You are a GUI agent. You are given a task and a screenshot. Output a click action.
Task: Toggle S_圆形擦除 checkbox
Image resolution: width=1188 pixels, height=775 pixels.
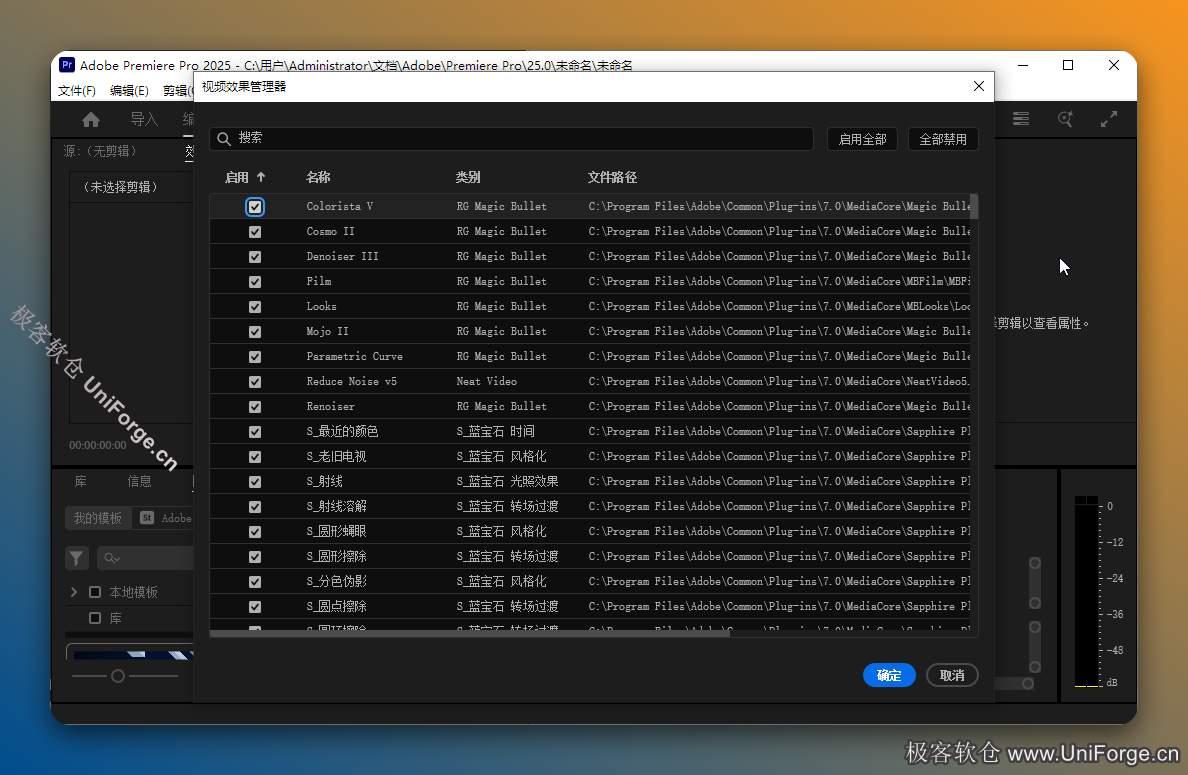tap(255, 557)
